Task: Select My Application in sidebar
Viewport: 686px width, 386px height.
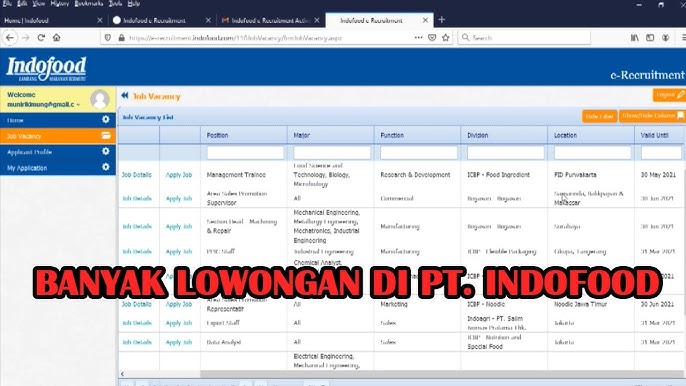Action: pyautogui.click(x=58, y=168)
